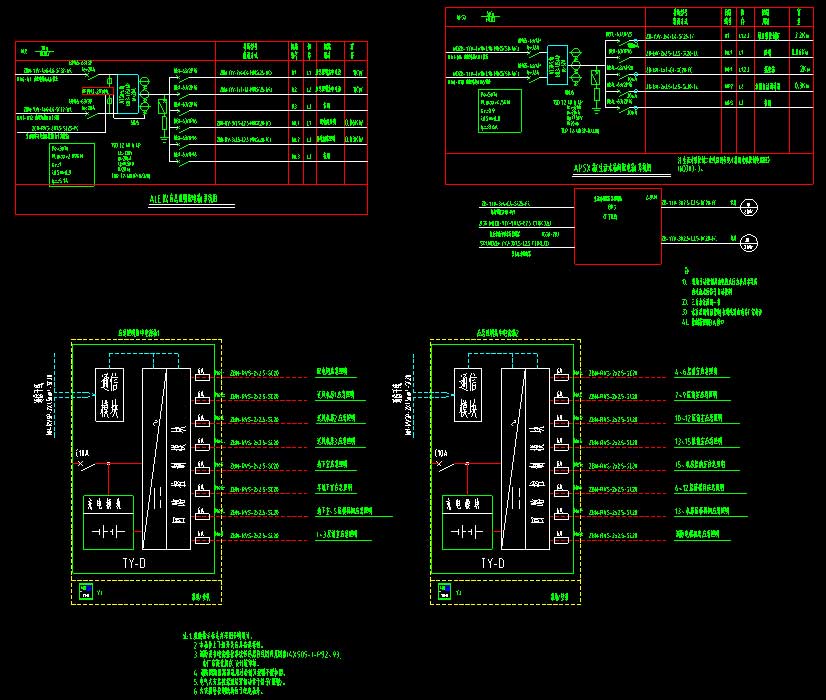Click the '13~15' output circuit label of right cabinet
826x700 pixels.
pos(699,441)
